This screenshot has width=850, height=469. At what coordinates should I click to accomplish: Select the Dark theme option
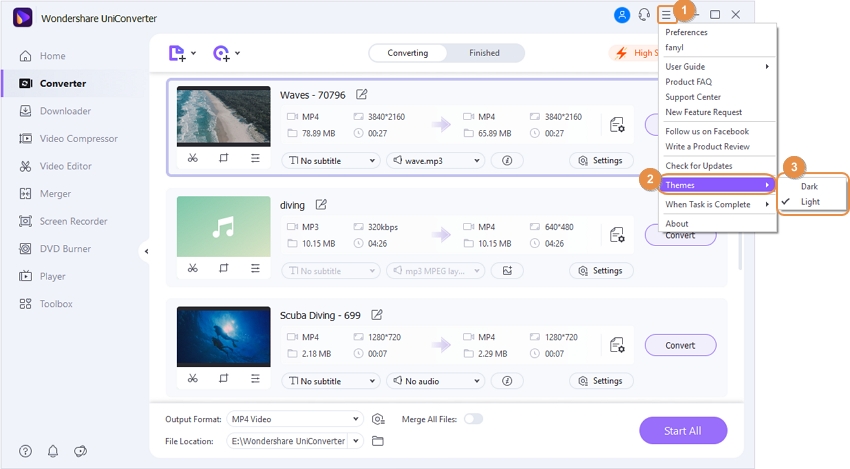809,186
